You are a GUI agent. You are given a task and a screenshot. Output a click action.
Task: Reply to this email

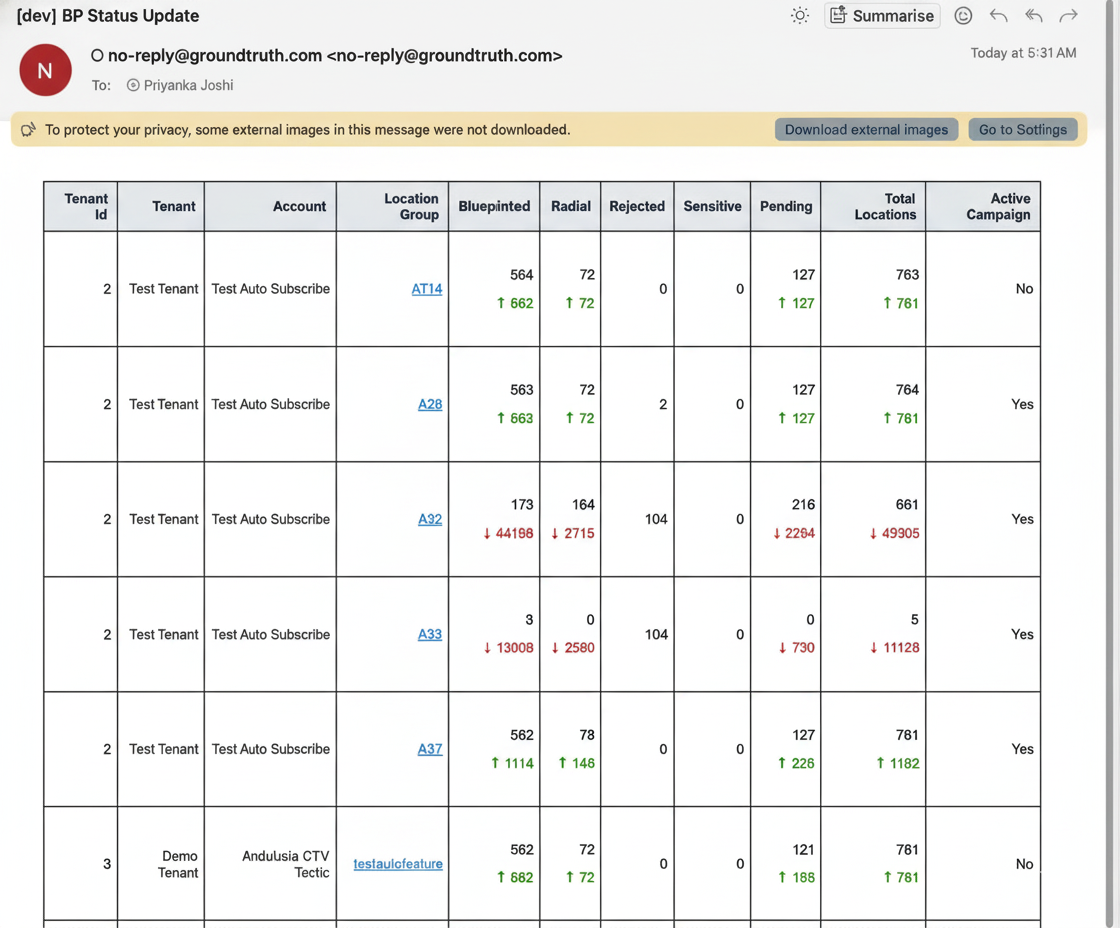(x=998, y=16)
